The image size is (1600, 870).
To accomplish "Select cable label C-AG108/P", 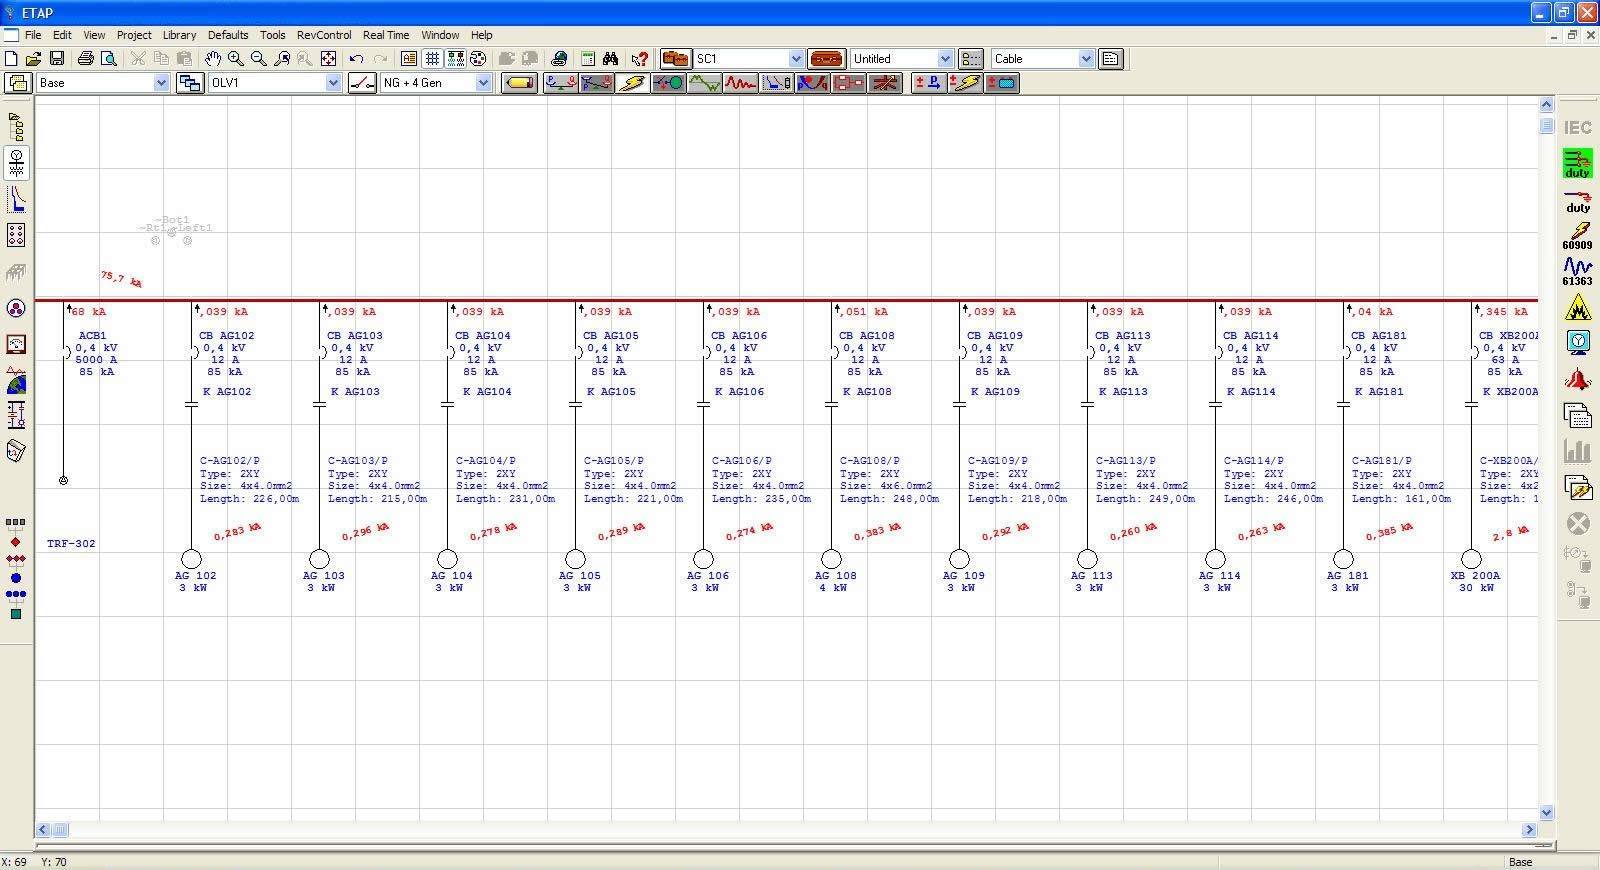I will [x=870, y=461].
